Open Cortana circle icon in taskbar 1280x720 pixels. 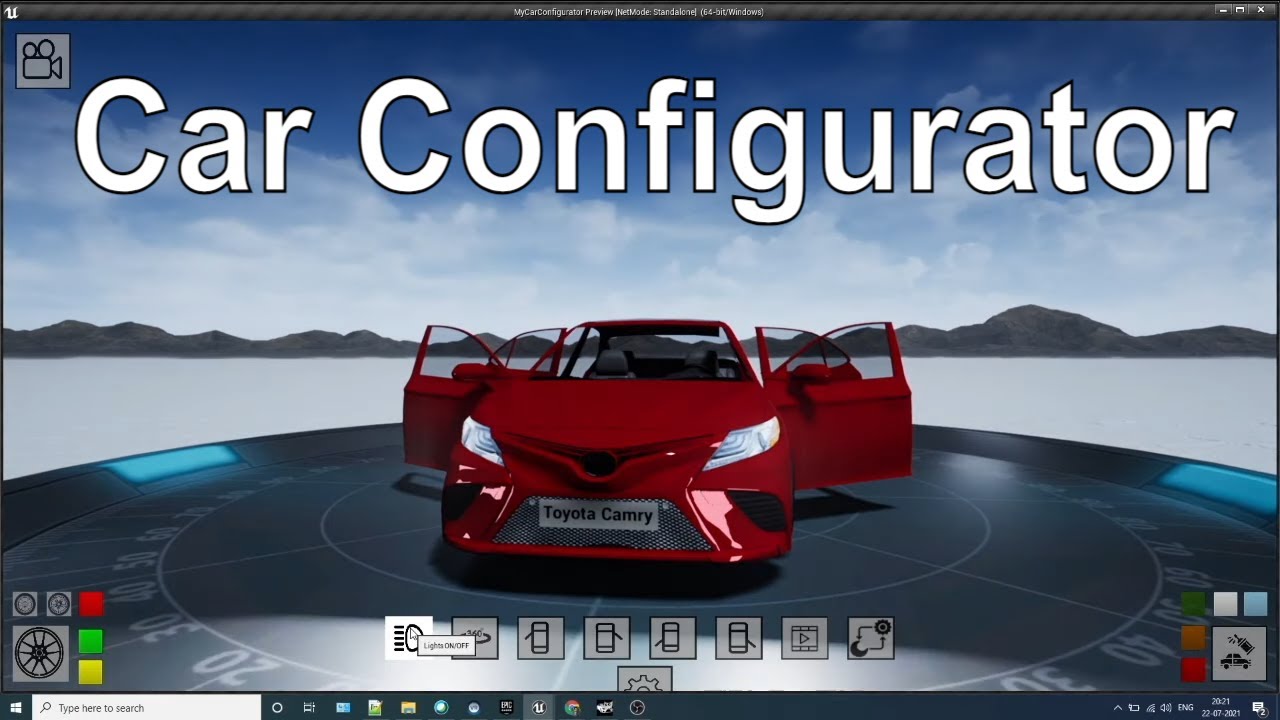277,708
